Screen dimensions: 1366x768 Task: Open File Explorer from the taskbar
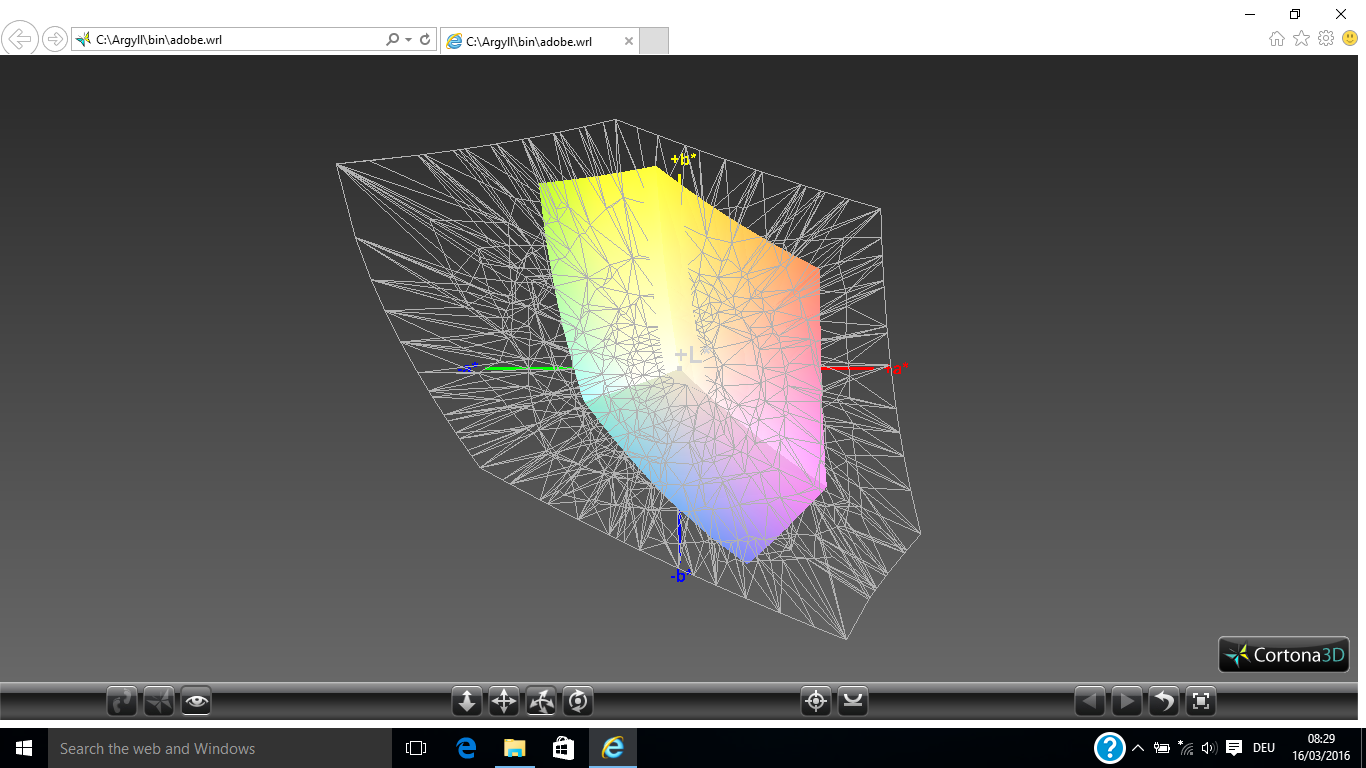514,748
